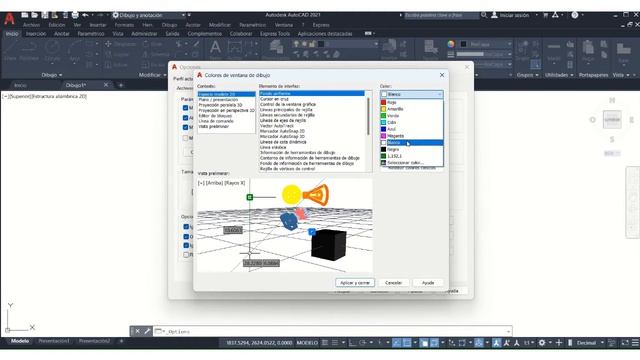
Task: Close the command line with its X icon
Action: point(138,331)
